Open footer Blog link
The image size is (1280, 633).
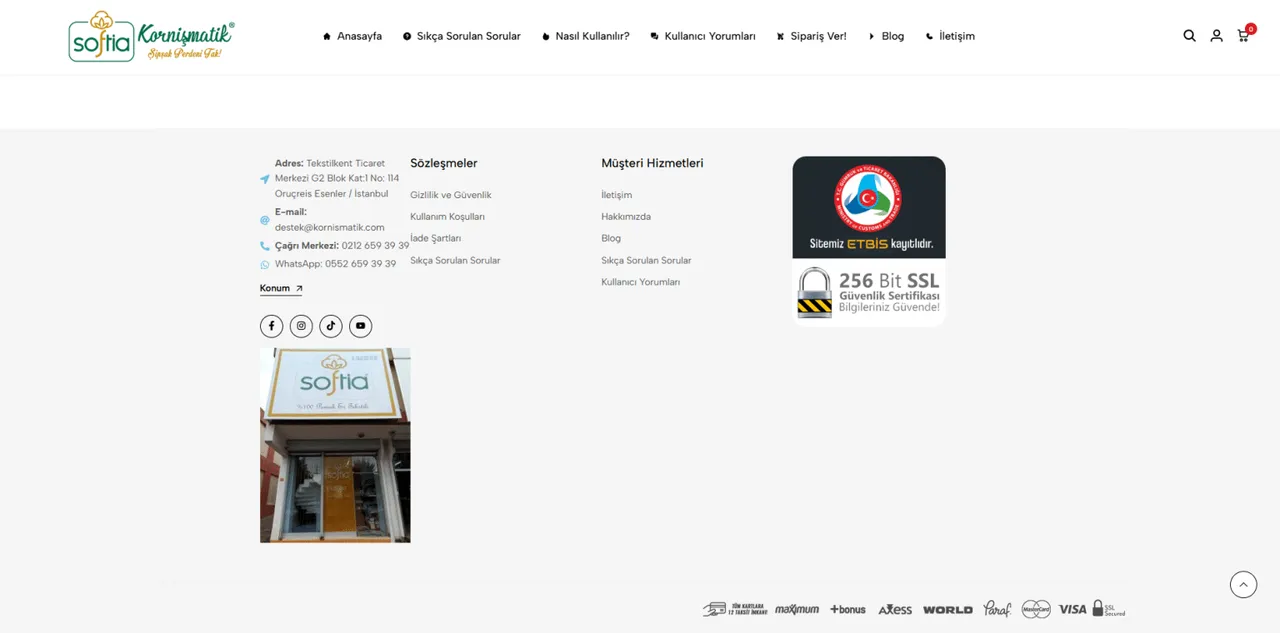click(611, 239)
